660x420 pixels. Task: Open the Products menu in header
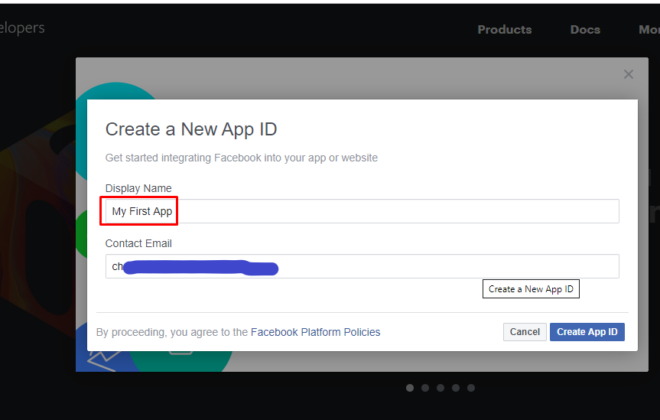pos(504,29)
